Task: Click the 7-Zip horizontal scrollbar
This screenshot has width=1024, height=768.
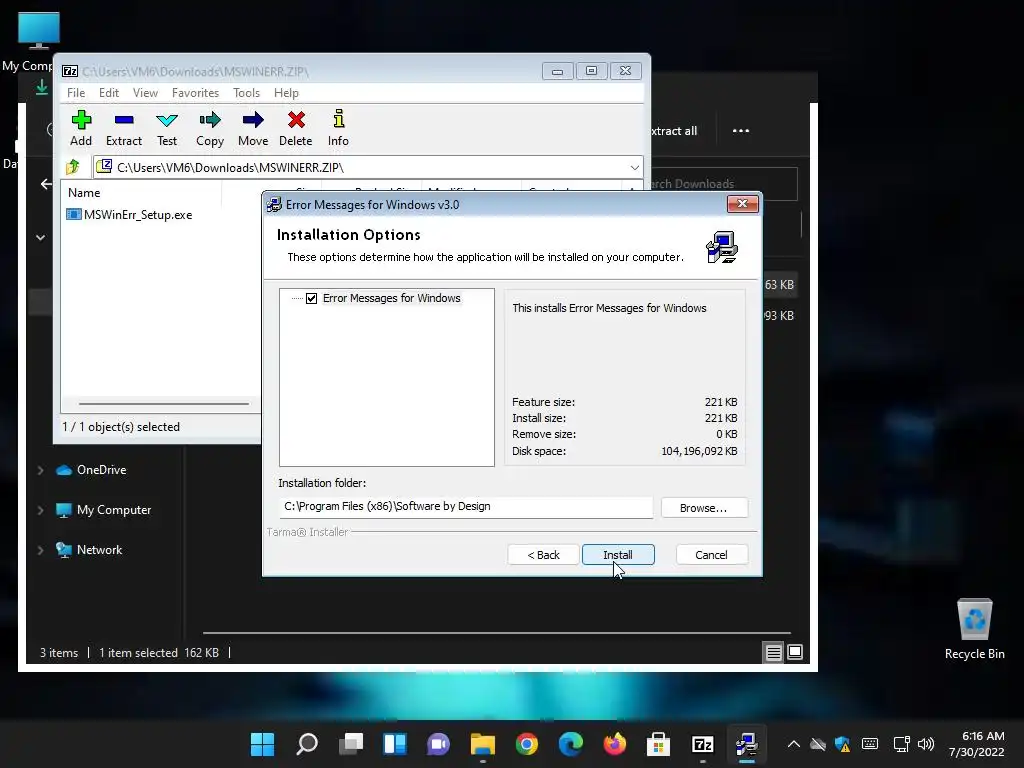Action: pos(163,404)
